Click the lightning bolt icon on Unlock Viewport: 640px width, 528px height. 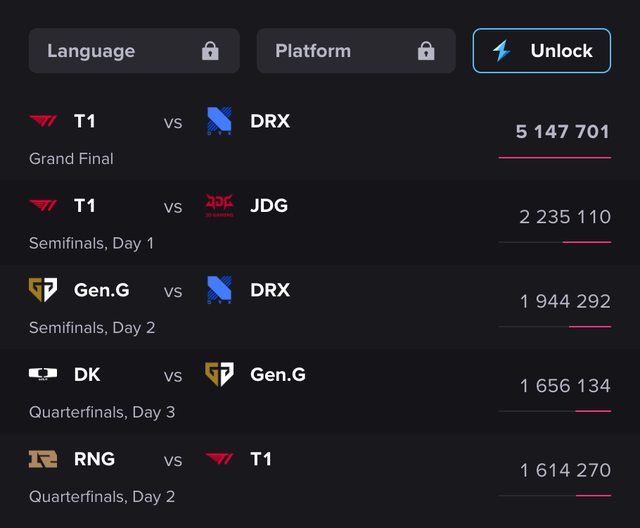(502, 51)
